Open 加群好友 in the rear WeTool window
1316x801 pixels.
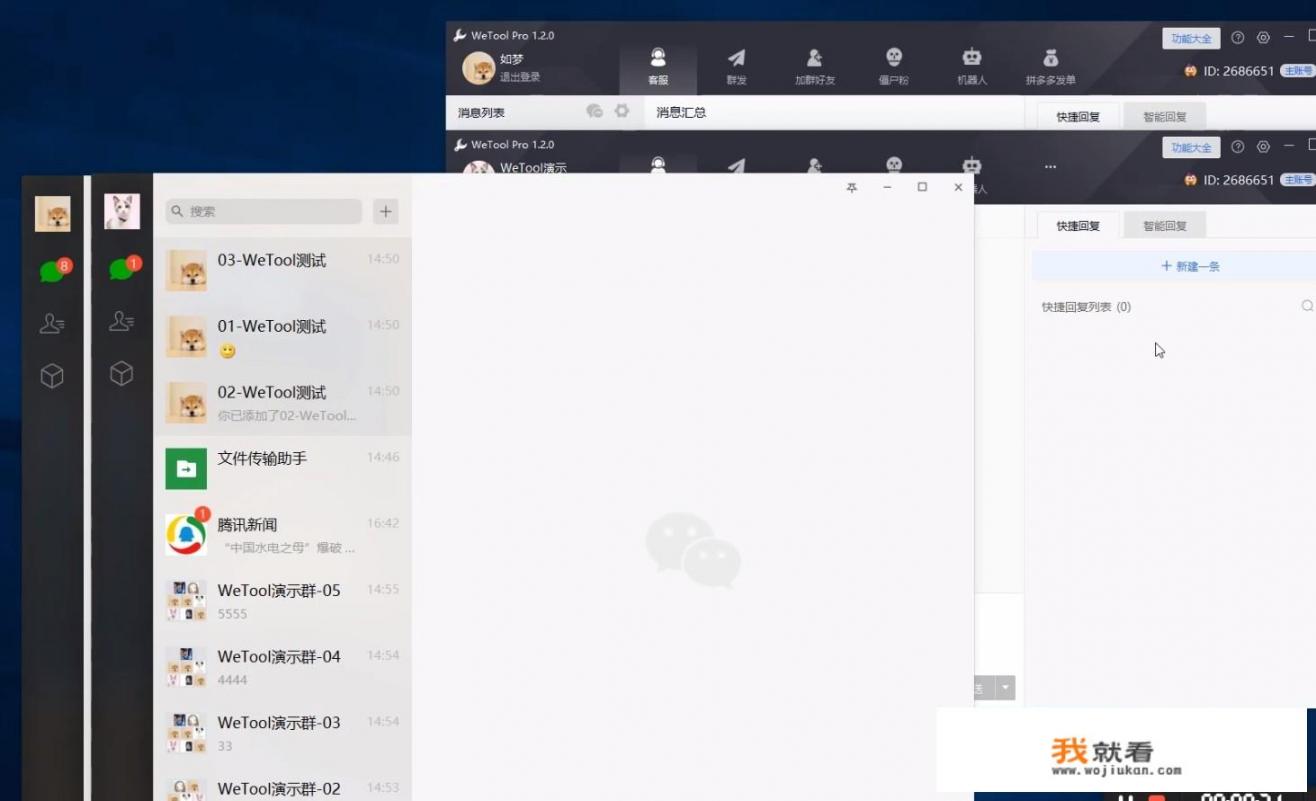coord(815,66)
